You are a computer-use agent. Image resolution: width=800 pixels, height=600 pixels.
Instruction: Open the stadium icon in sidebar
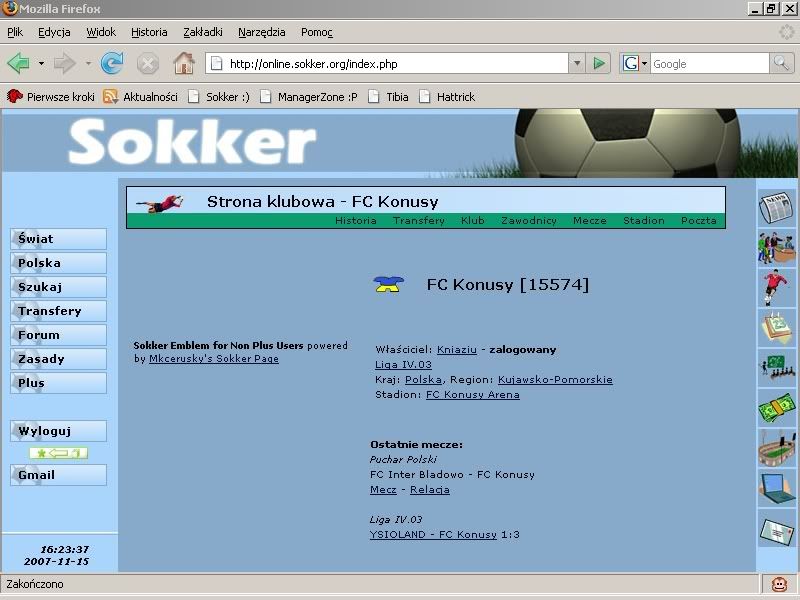776,448
